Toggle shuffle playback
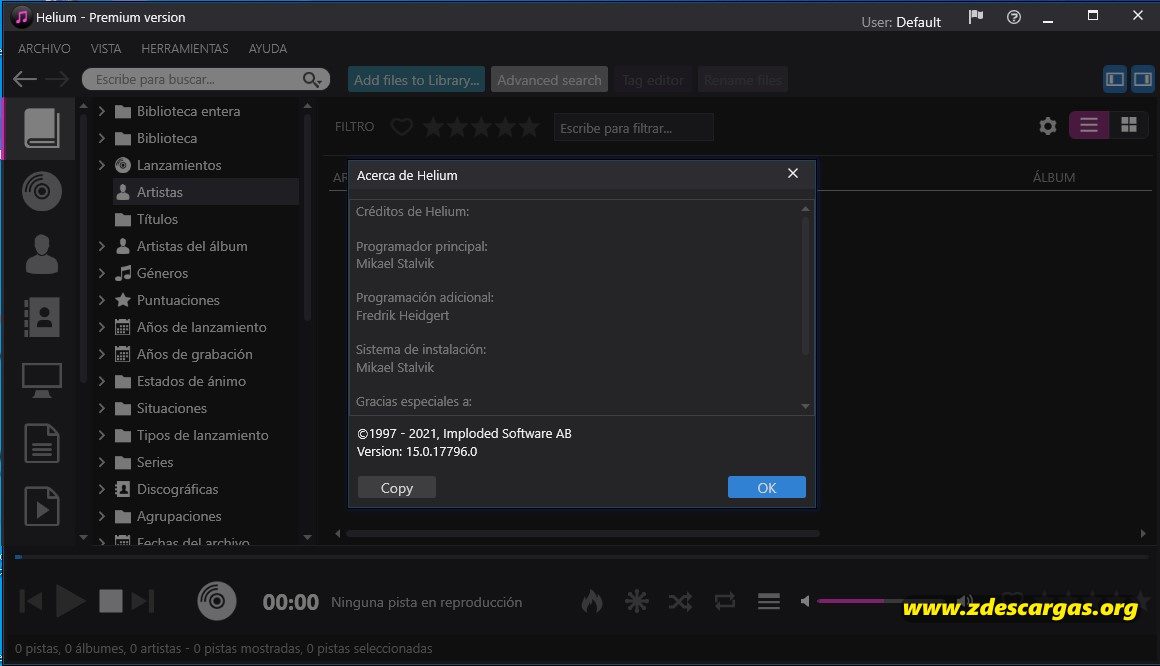This screenshot has height=666, width=1160. [681, 602]
